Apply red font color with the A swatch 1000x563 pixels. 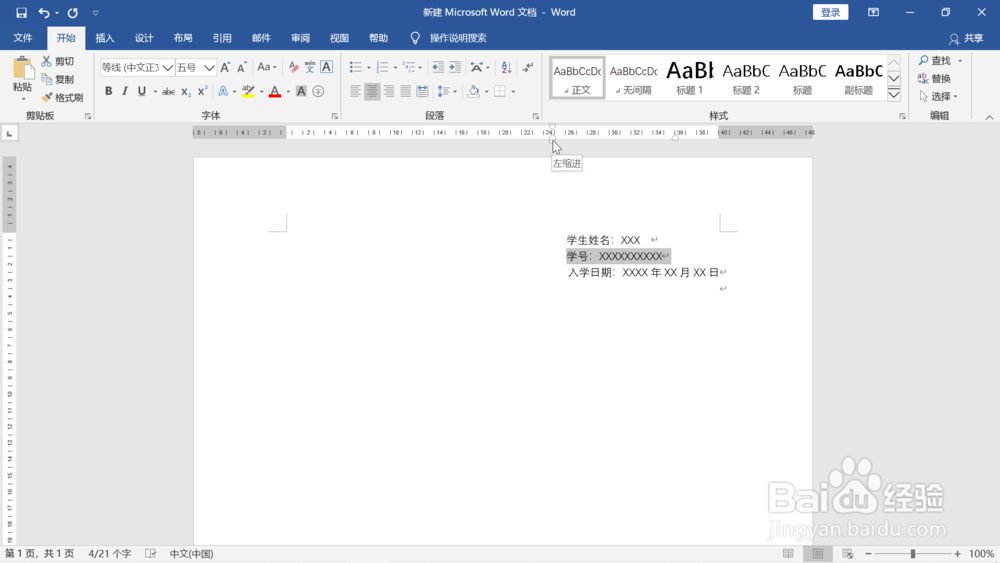click(275, 91)
